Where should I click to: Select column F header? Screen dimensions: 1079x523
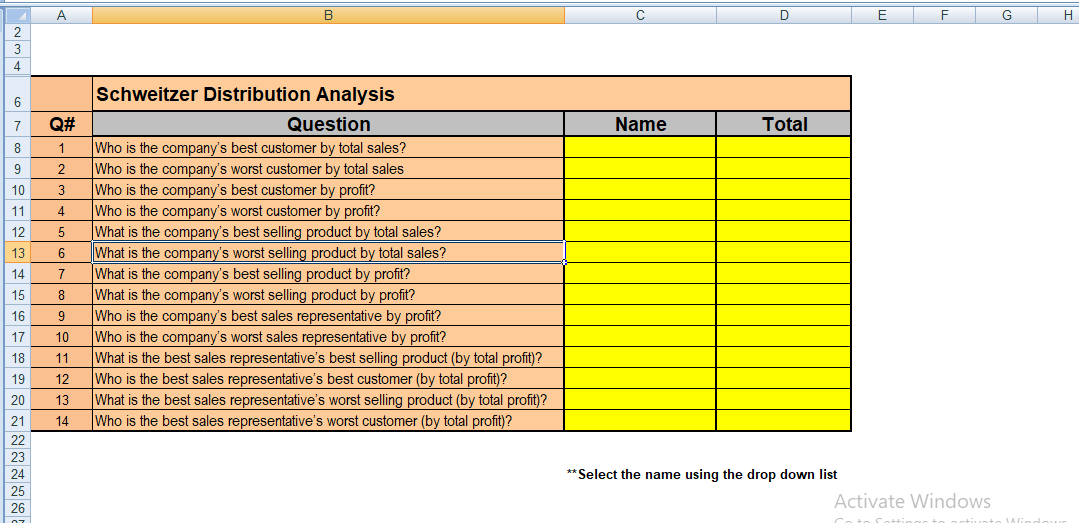coord(944,15)
